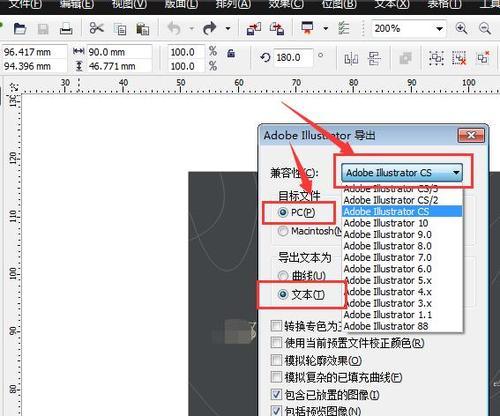Click the mirror horizontally icon
The image size is (500, 416).
point(351,59)
